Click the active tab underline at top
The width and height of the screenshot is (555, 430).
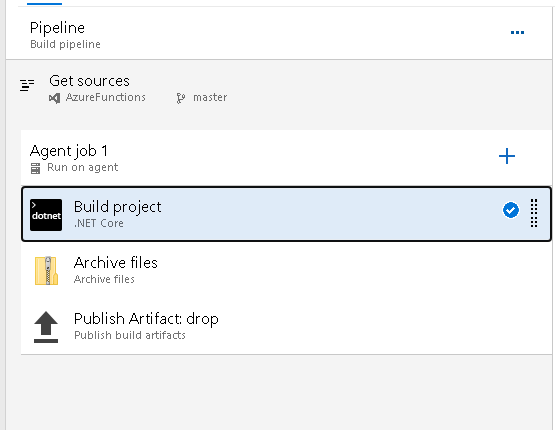45,3
